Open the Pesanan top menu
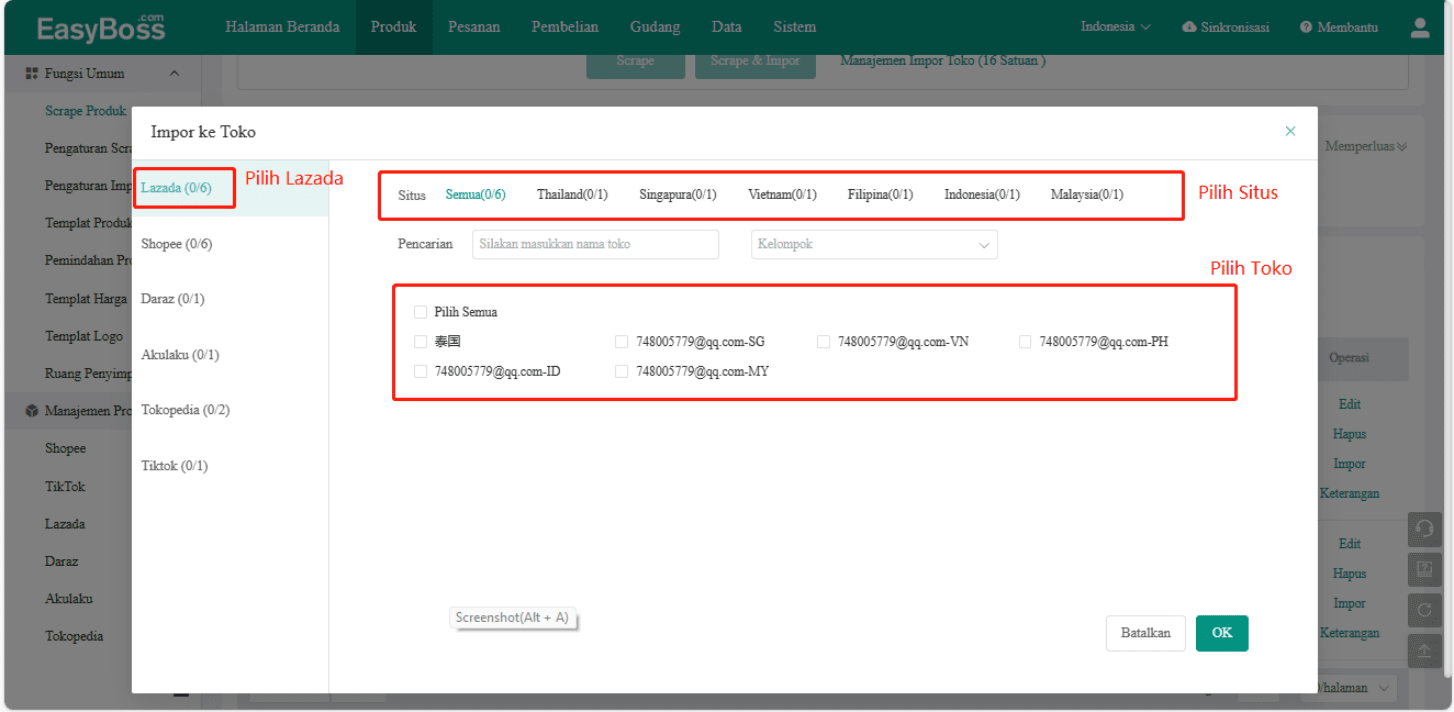1454x712 pixels. 474,27
